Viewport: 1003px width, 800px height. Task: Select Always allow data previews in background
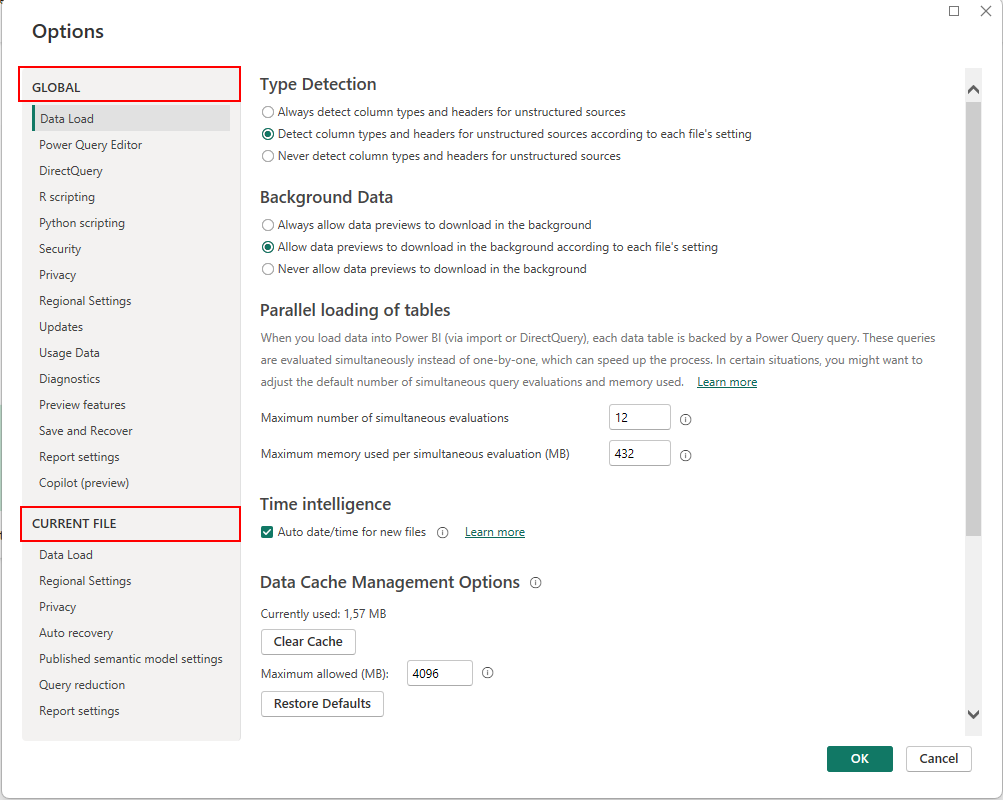point(267,225)
